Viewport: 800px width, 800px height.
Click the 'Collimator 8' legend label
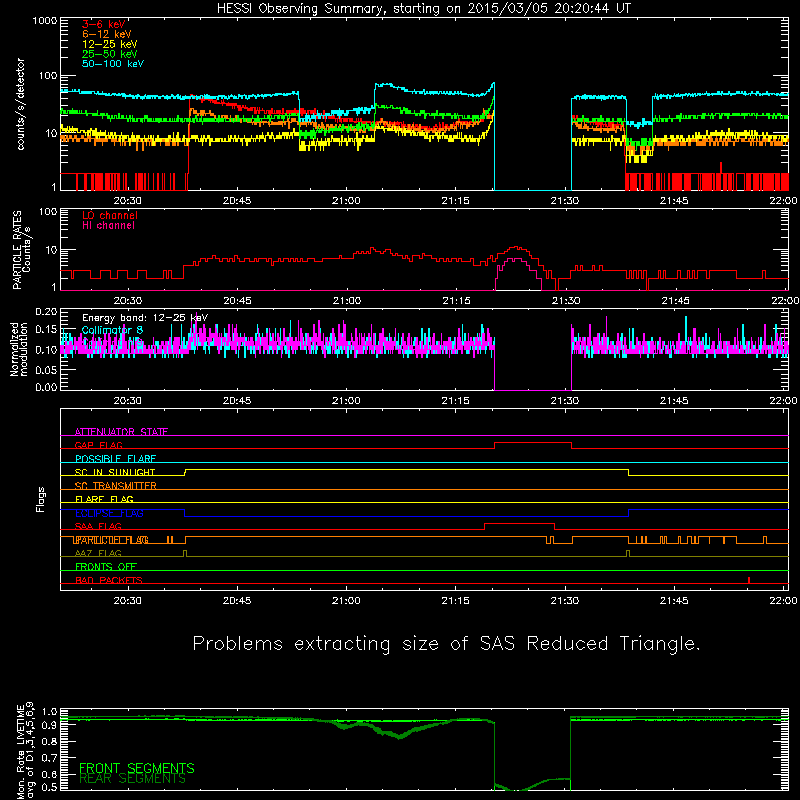pos(112,330)
